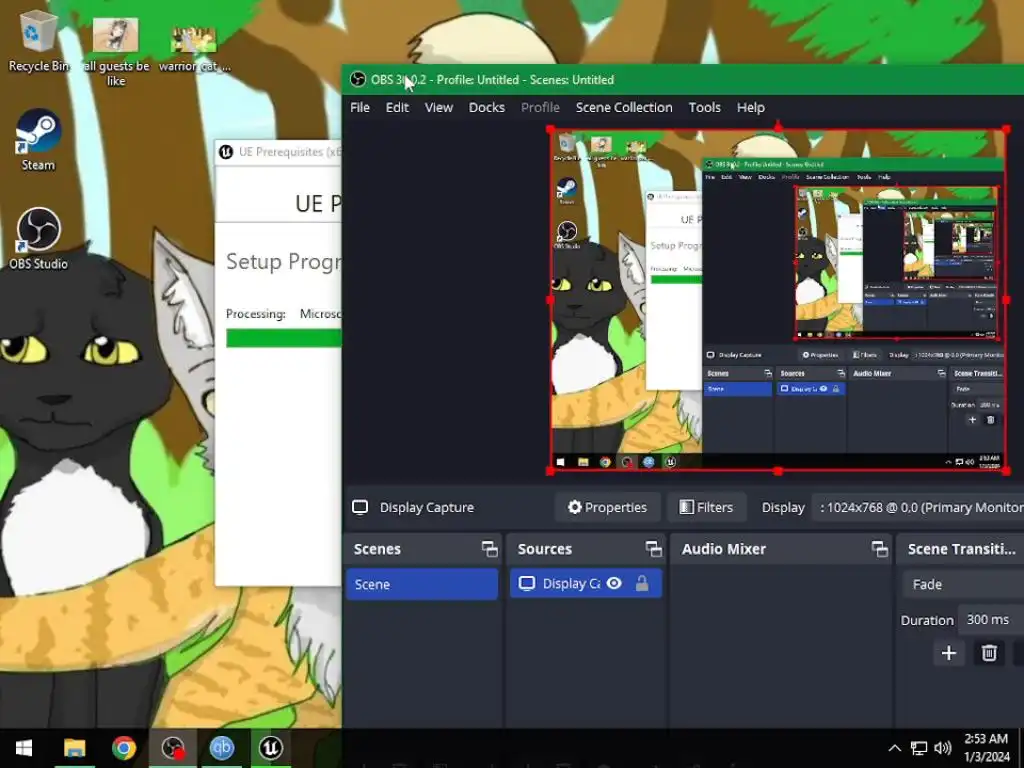
Task: Open the Help menu in OBS
Action: [x=750, y=108]
